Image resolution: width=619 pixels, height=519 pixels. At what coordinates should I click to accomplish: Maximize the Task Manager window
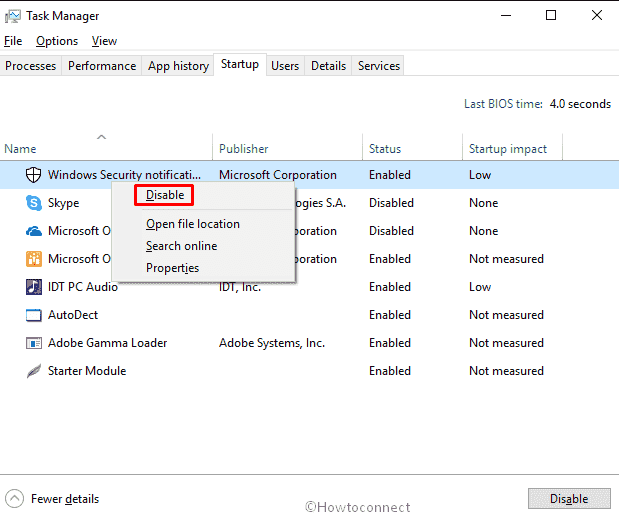pyautogui.click(x=551, y=15)
